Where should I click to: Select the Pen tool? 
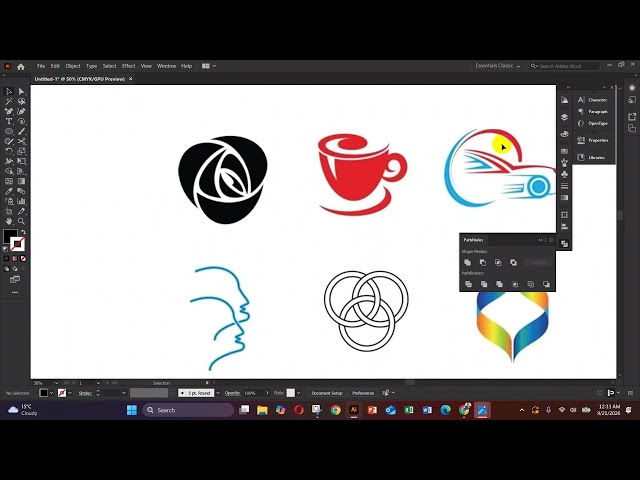(x=9, y=111)
